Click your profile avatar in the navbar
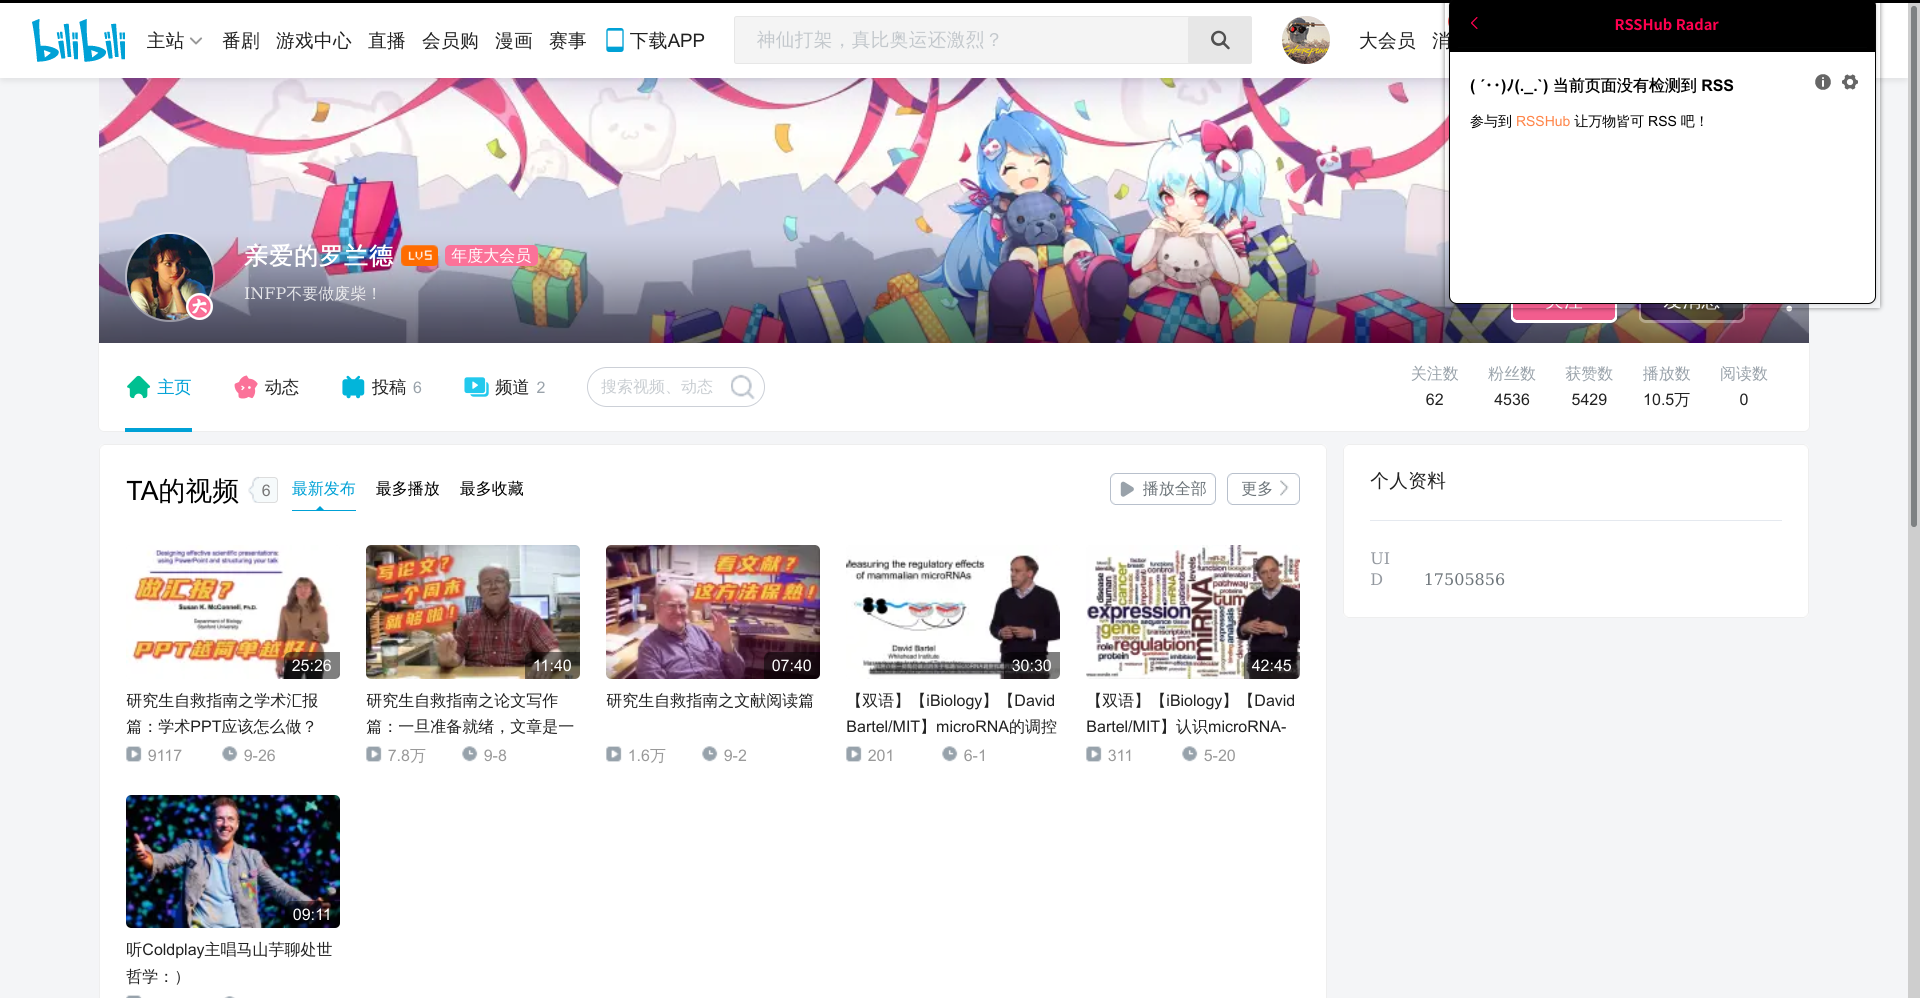Viewport: 1920px width, 998px height. (x=1305, y=40)
